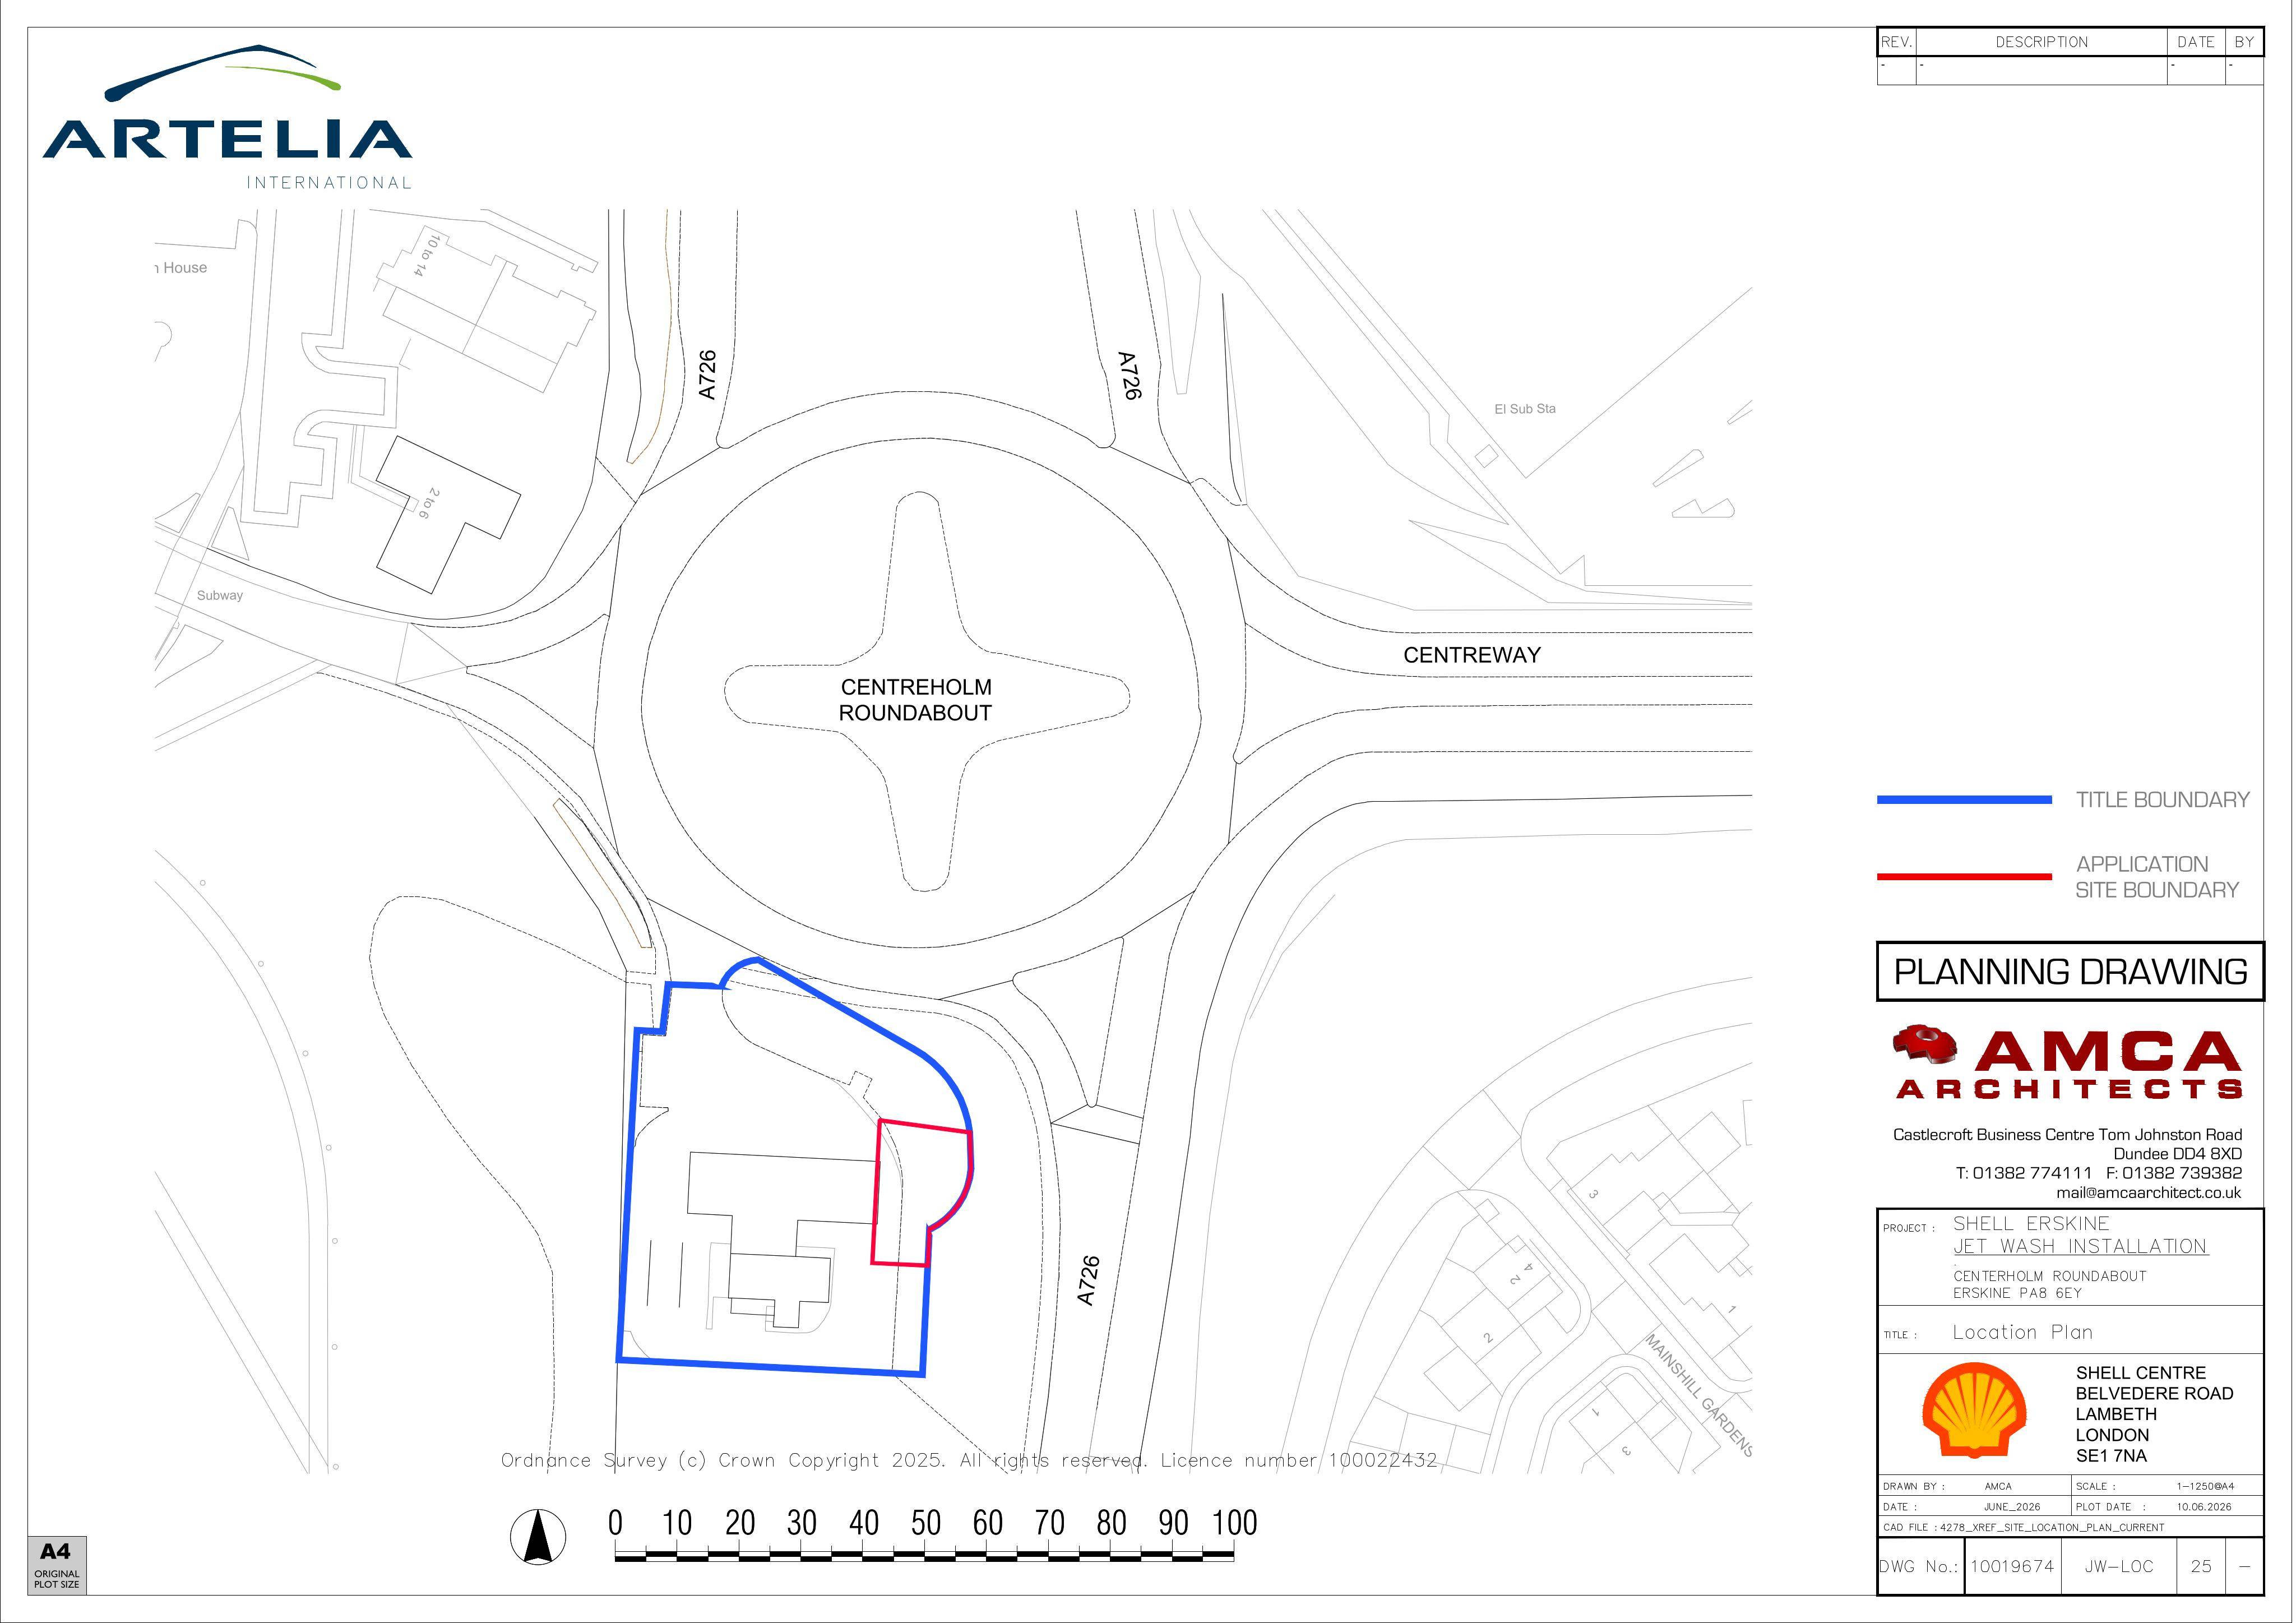Image resolution: width=2296 pixels, height=1623 pixels.
Task: Click the APPLICATION SITE BOUNDARY legend text
Action: pos(2157,877)
